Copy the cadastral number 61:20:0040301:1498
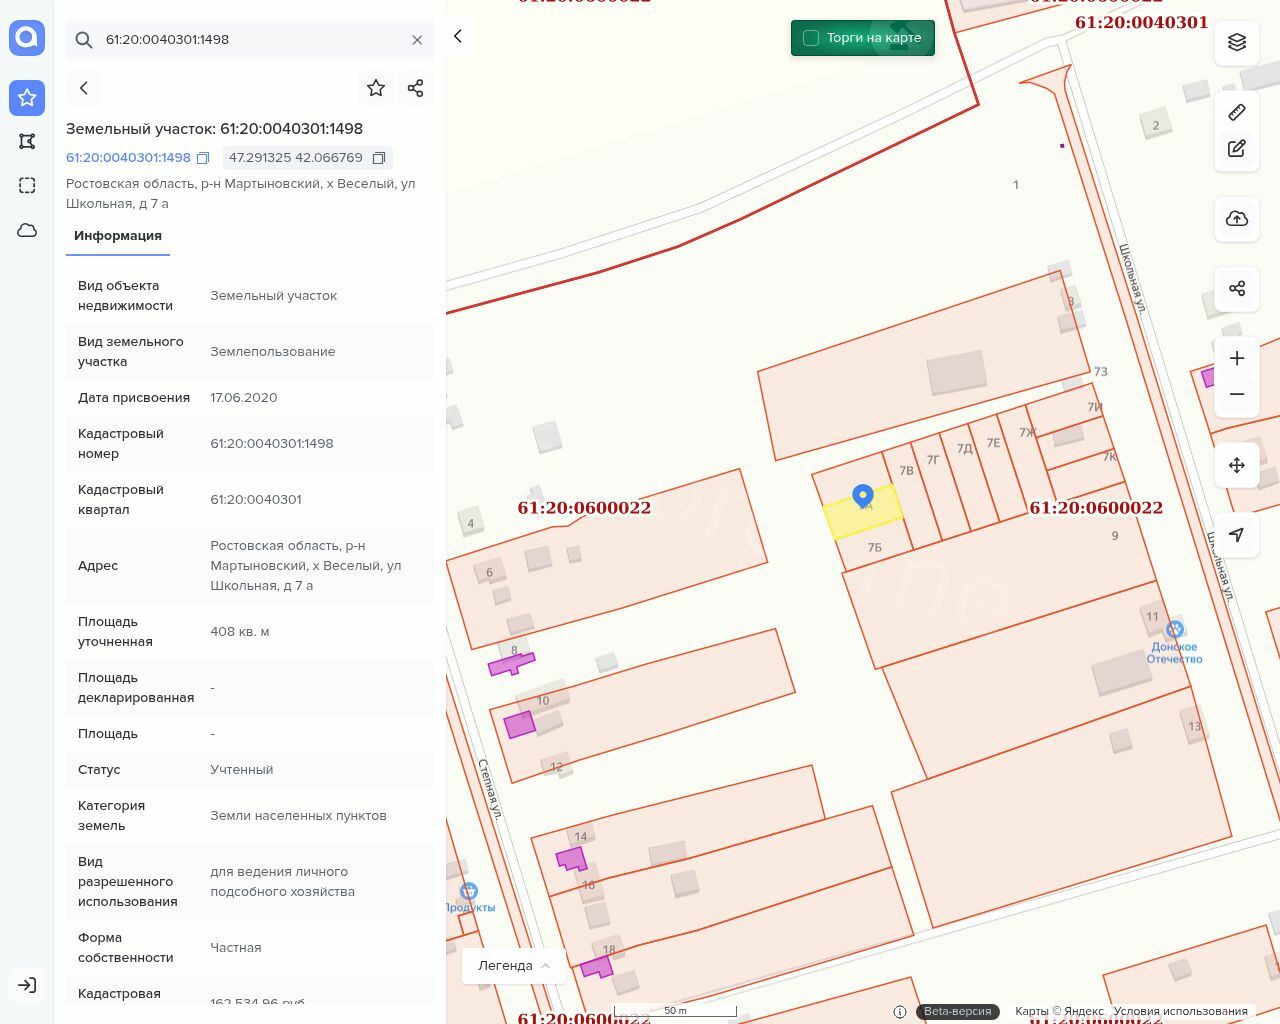The height and width of the screenshot is (1024, 1280). [x=203, y=158]
